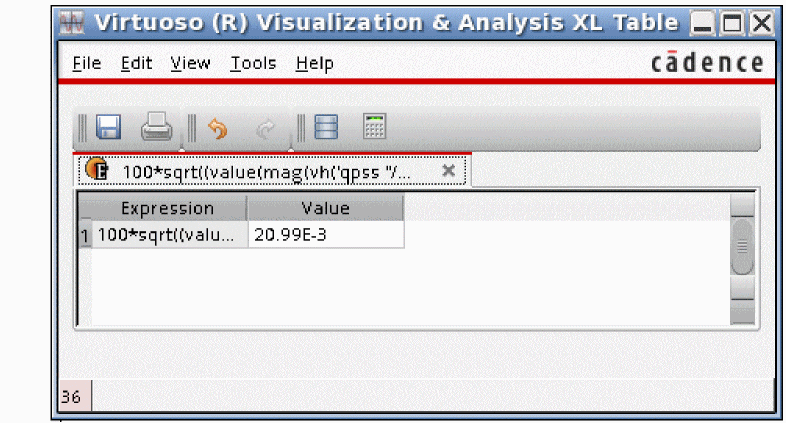Select row number 1 header
Screen dimensions: 786x423
pos(85,235)
